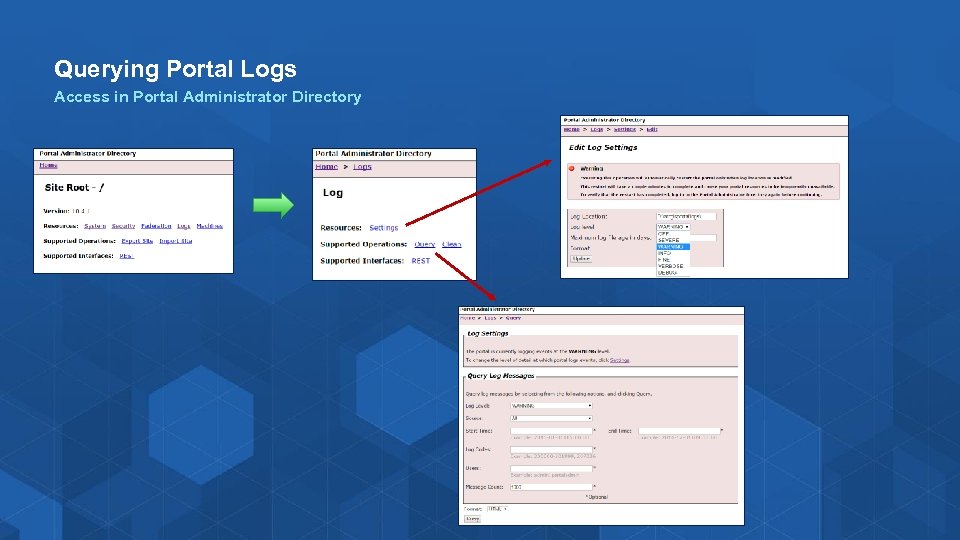The width and height of the screenshot is (960, 540).
Task: Click 'Querying Portal Logs' slide title
Action: [x=175, y=69]
